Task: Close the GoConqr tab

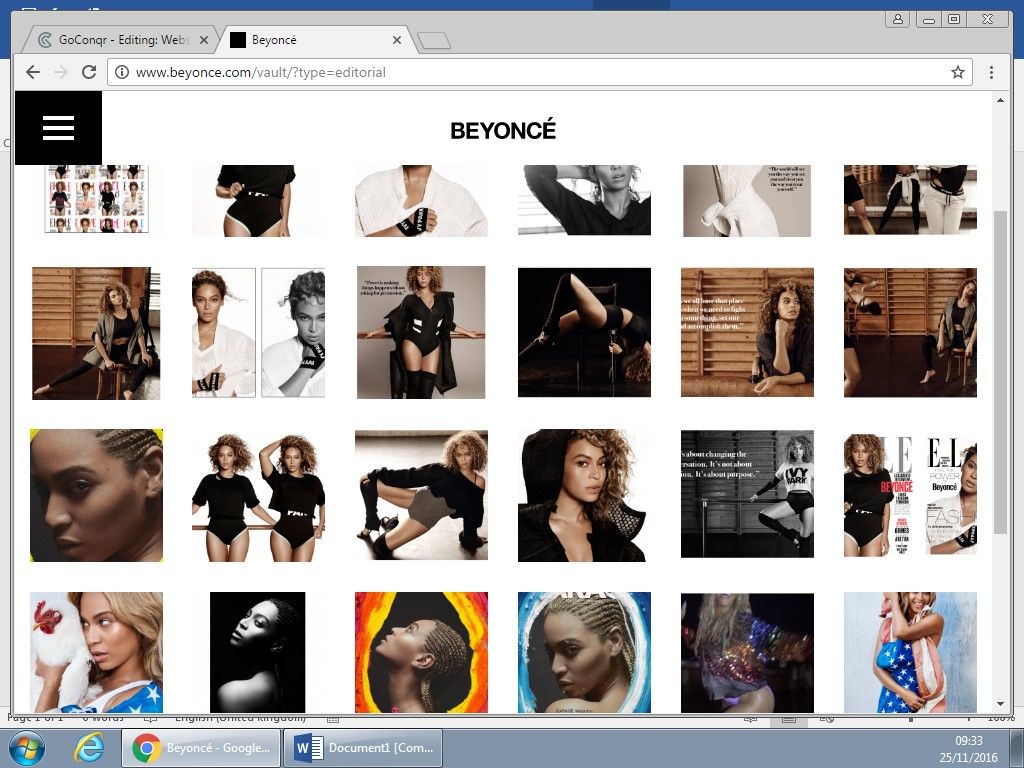Action: 205,41
